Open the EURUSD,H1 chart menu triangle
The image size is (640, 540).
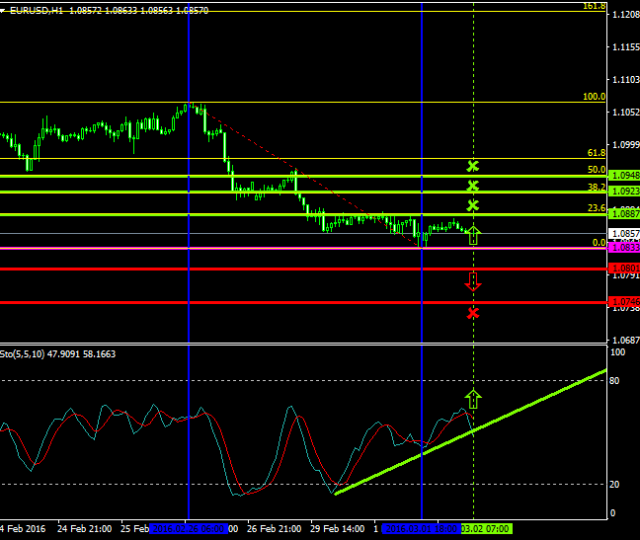pos(6,9)
